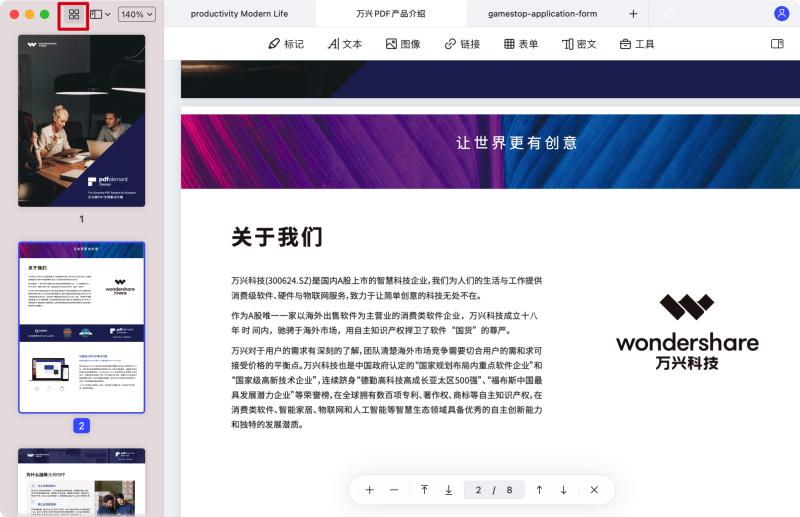Switch to productivity Modern Life tab
The height and width of the screenshot is (517, 800).
point(239,14)
